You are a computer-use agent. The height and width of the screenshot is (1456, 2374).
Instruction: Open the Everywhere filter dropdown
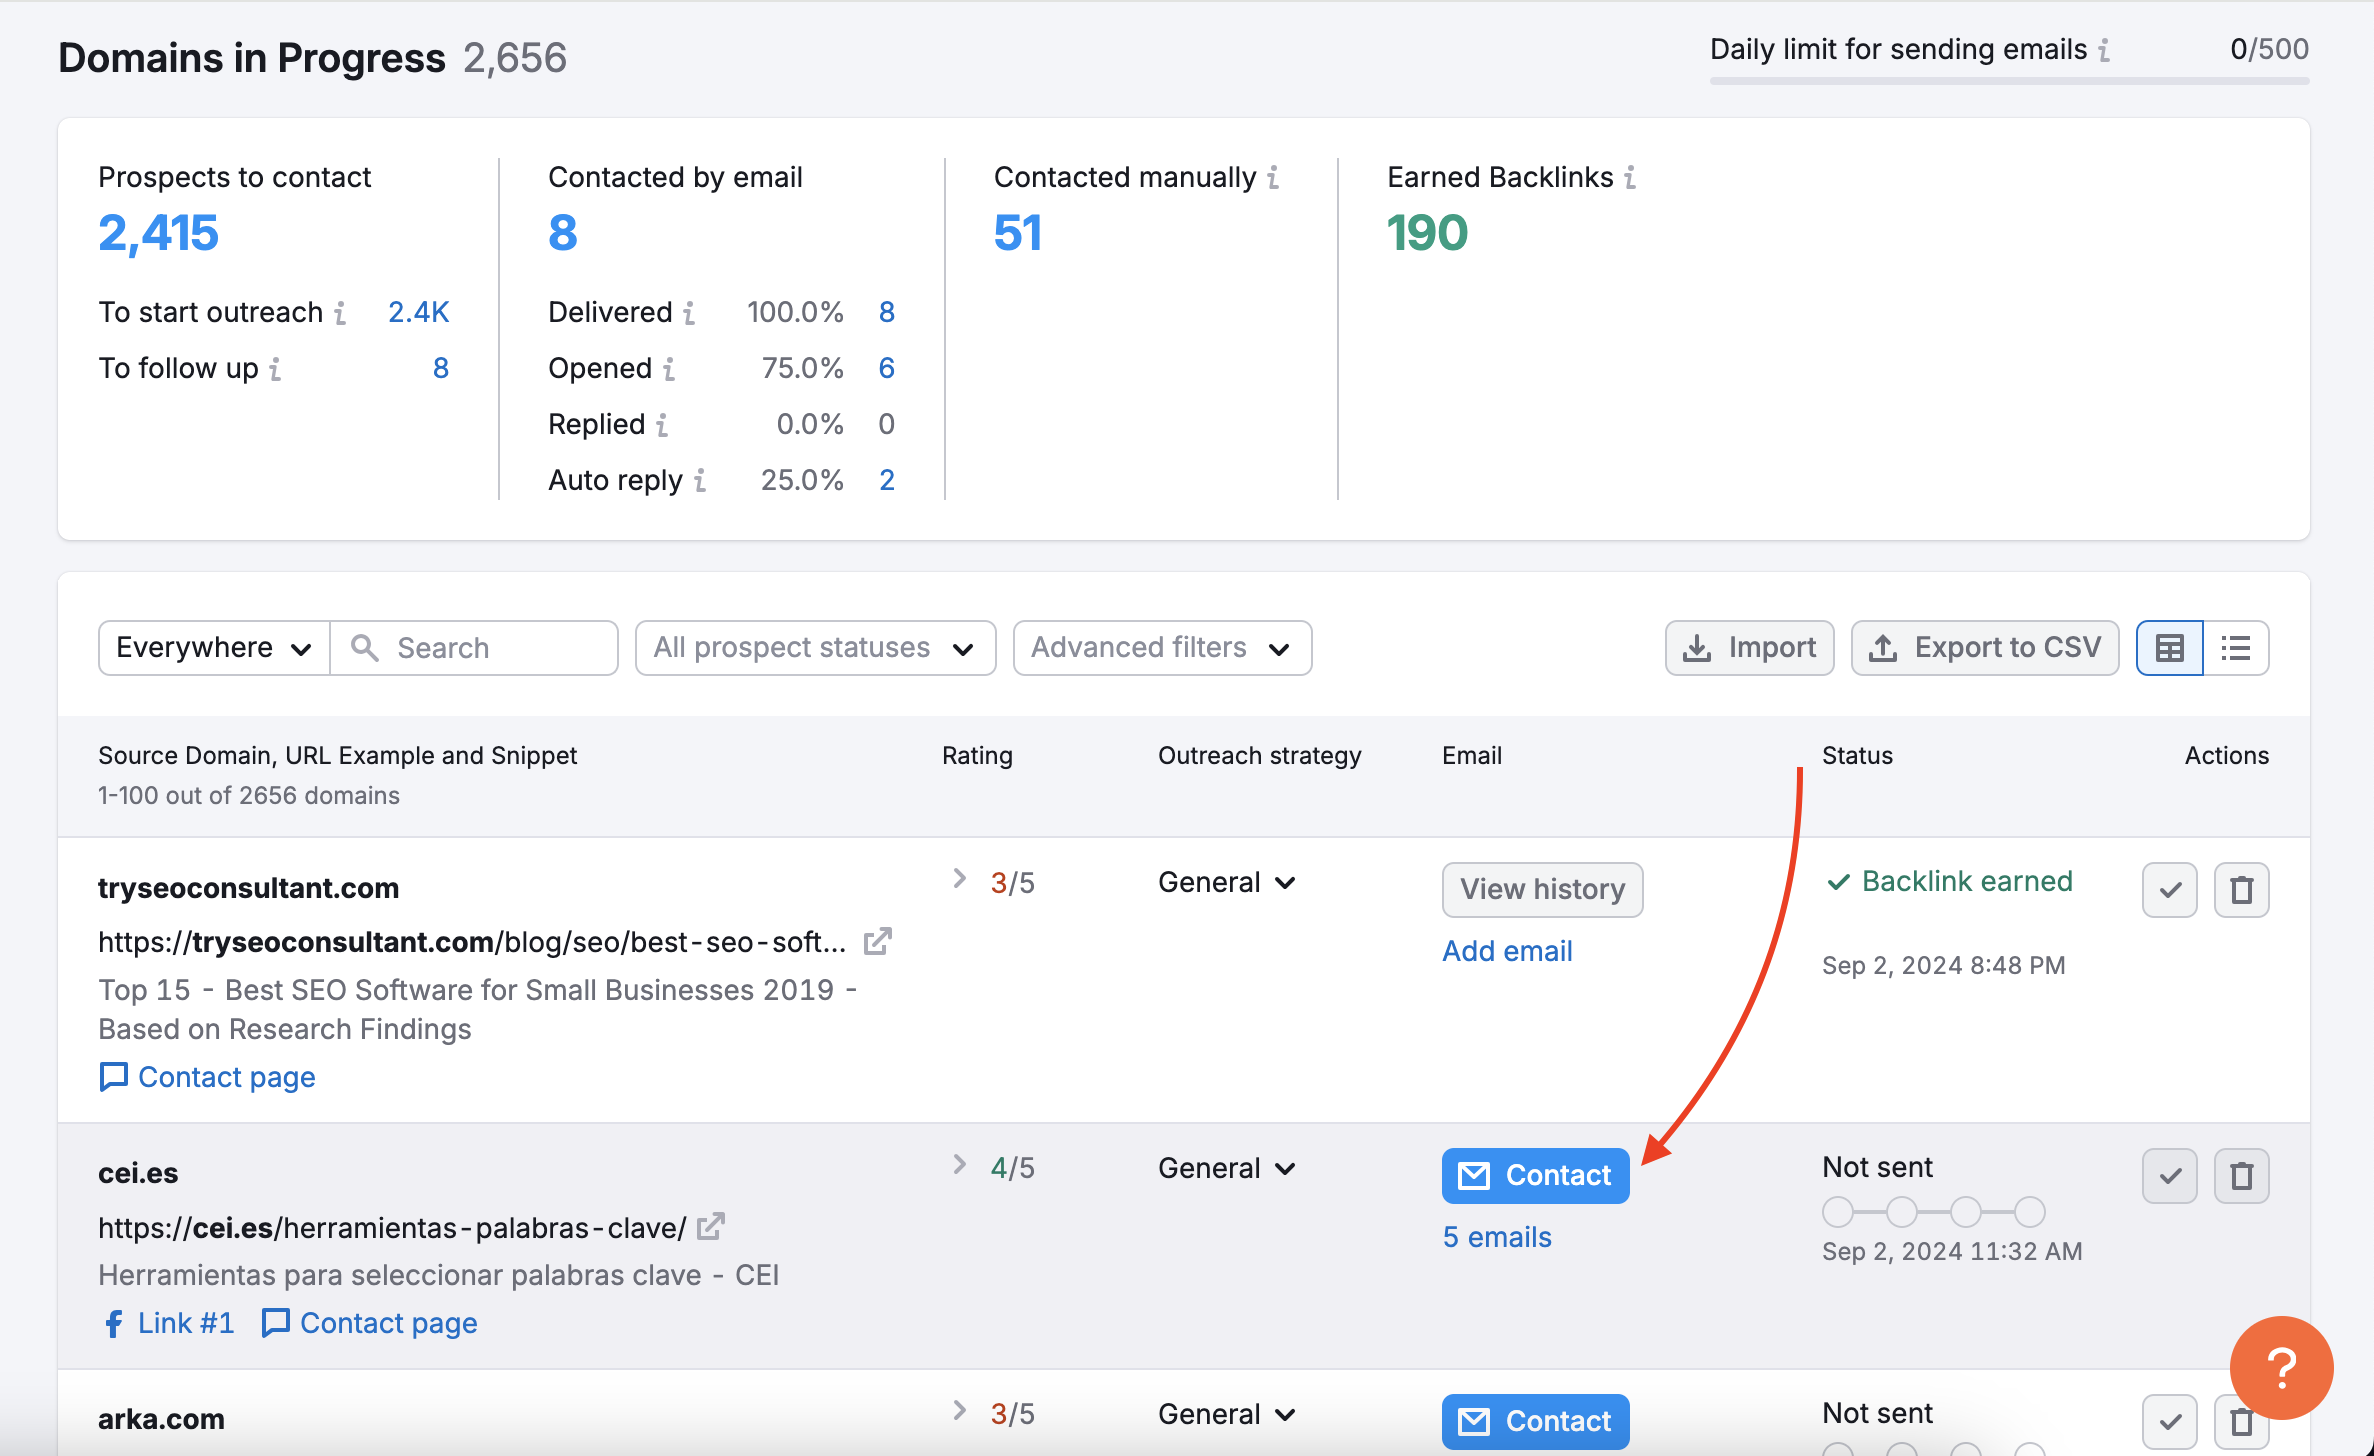[x=211, y=648]
